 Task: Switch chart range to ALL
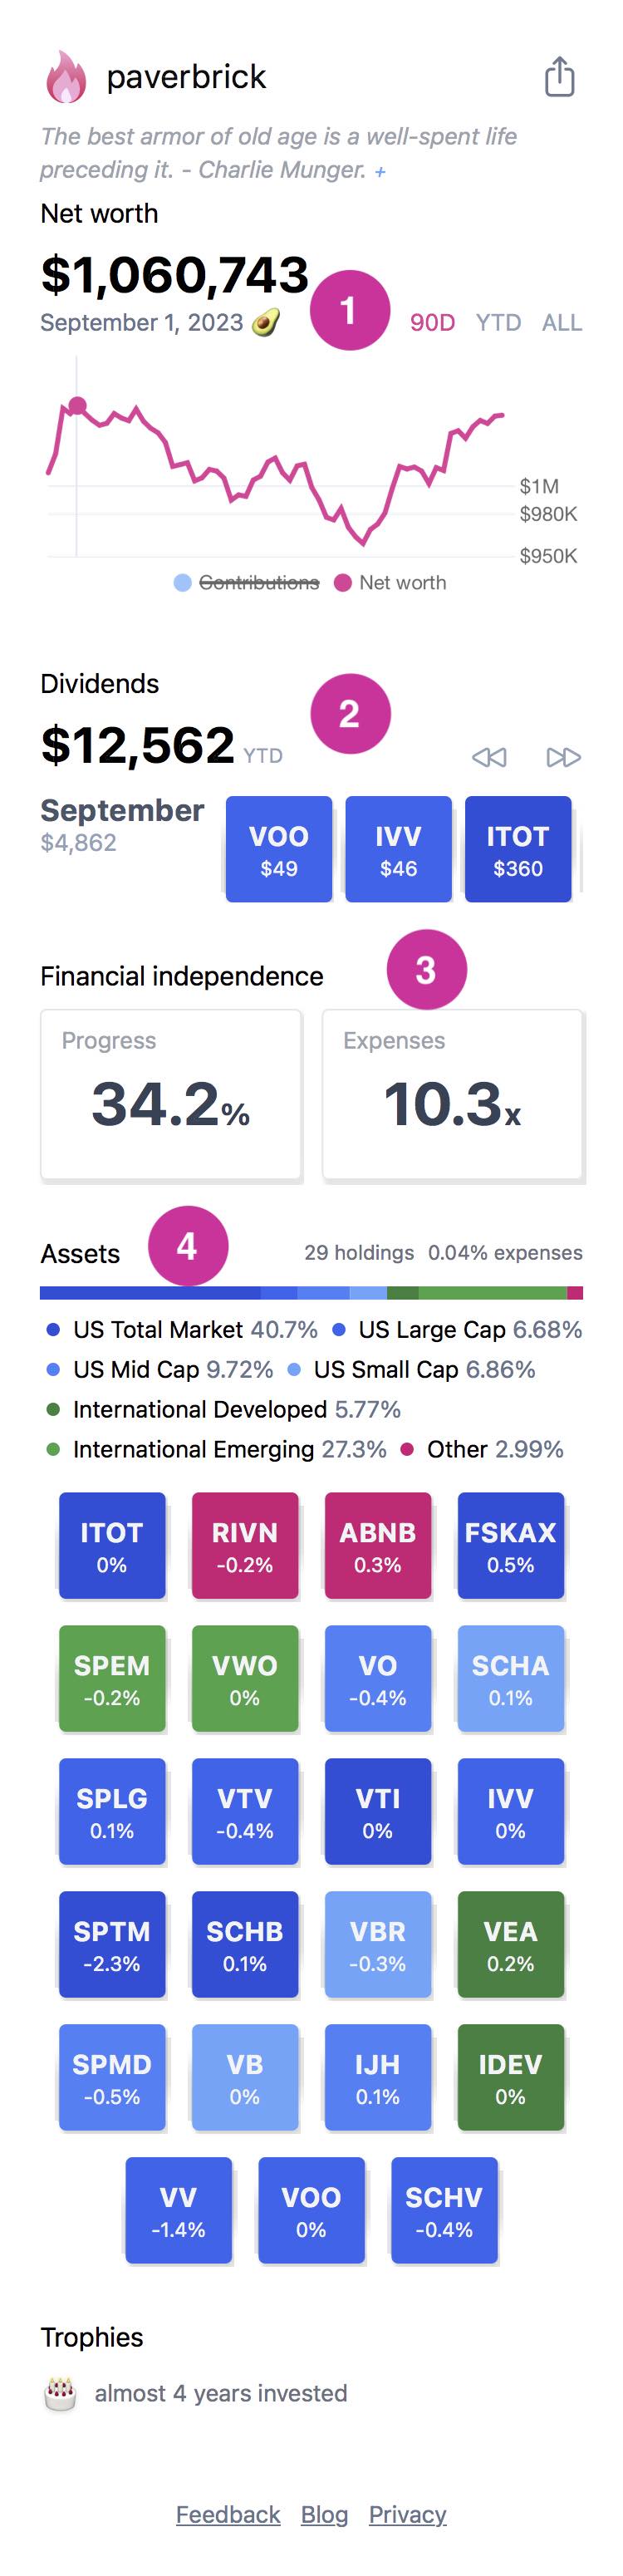pos(561,322)
